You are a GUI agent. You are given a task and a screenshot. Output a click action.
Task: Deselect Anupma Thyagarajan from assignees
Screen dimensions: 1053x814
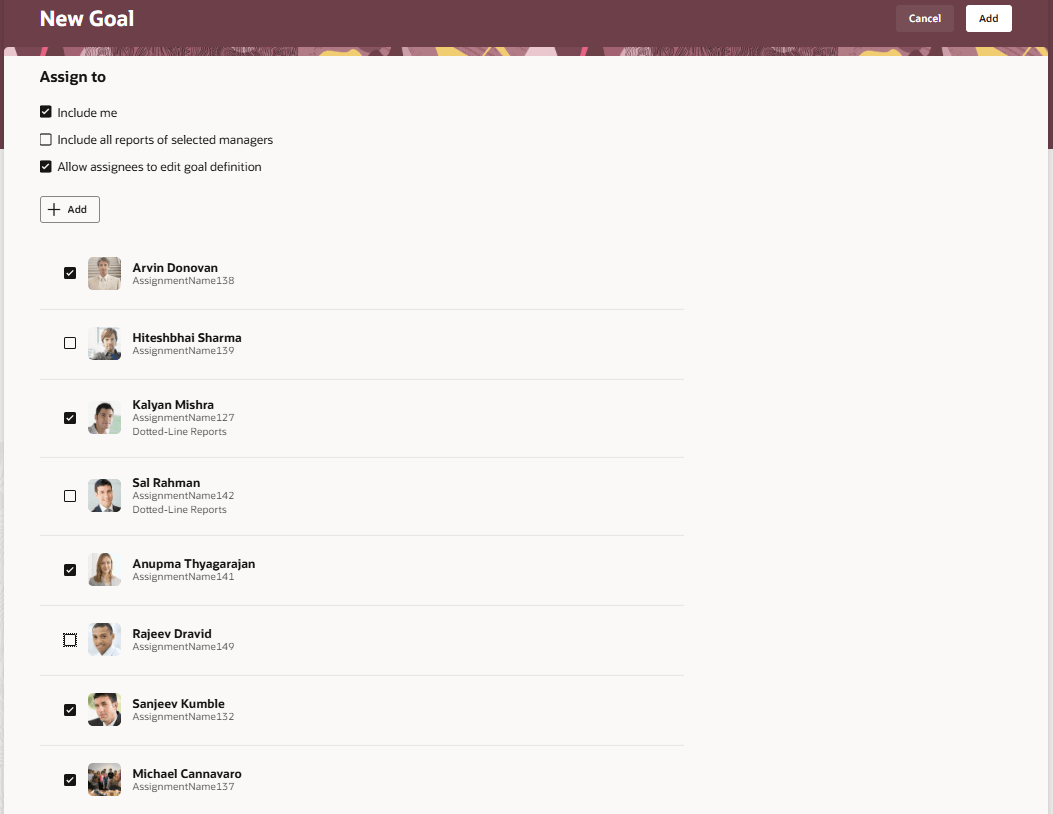[69, 569]
